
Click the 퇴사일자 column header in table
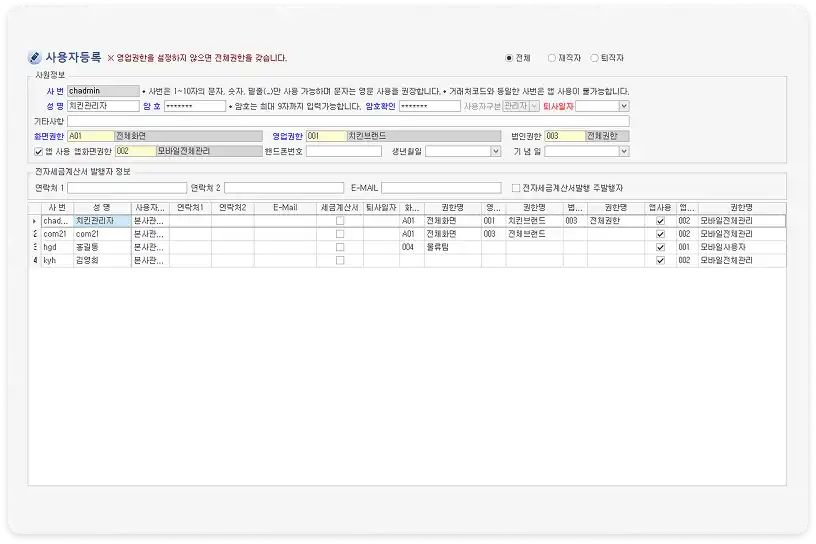click(381, 208)
